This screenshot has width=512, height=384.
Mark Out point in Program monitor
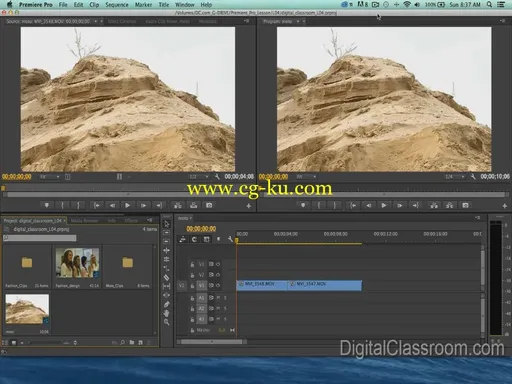point(334,205)
